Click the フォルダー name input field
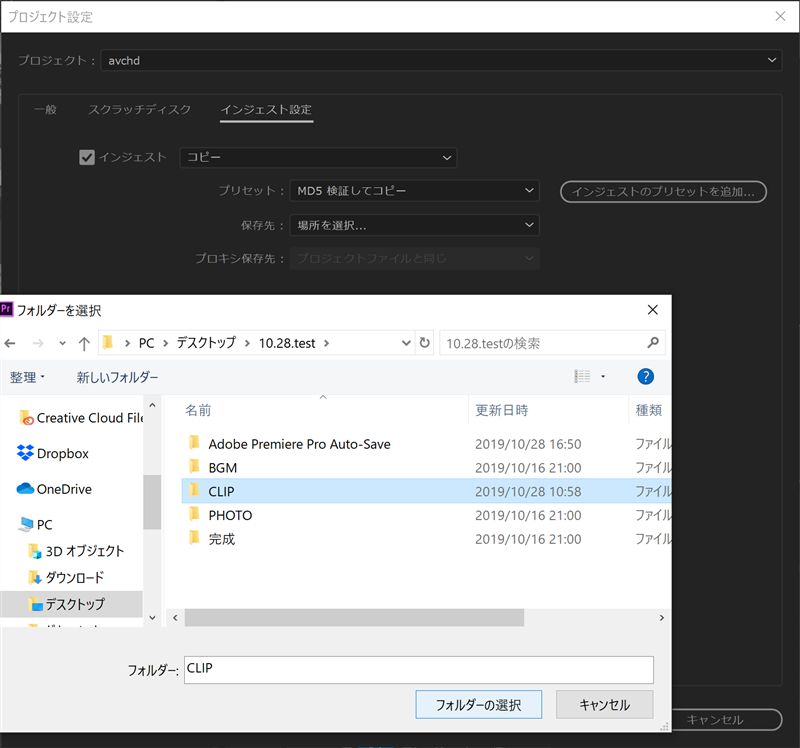 [419, 669]
